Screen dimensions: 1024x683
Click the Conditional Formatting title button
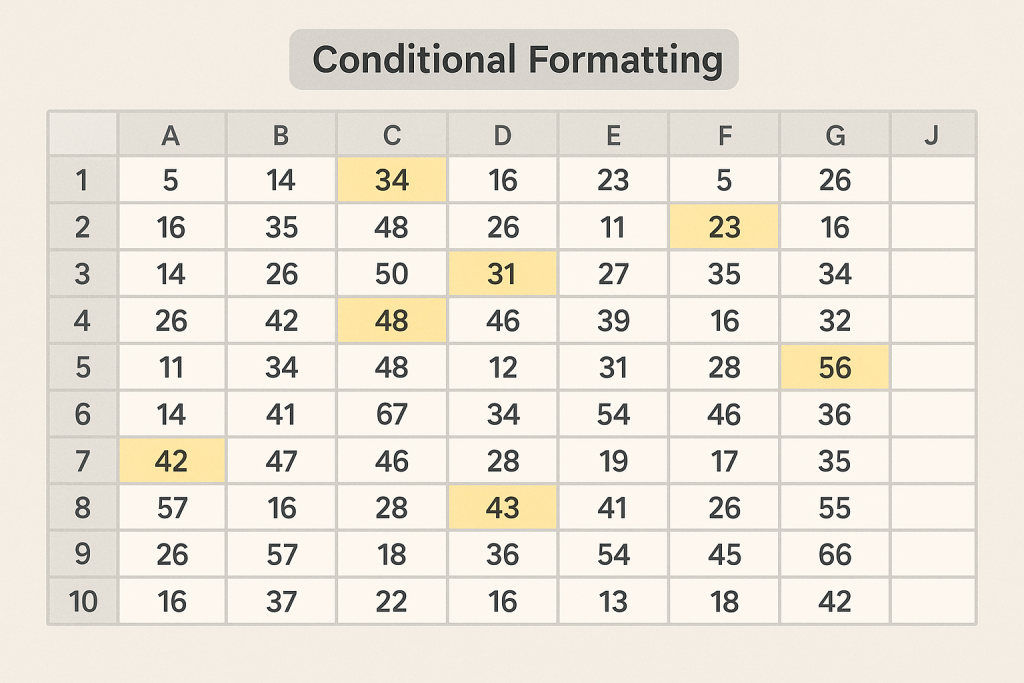click(x=513, y=60)
